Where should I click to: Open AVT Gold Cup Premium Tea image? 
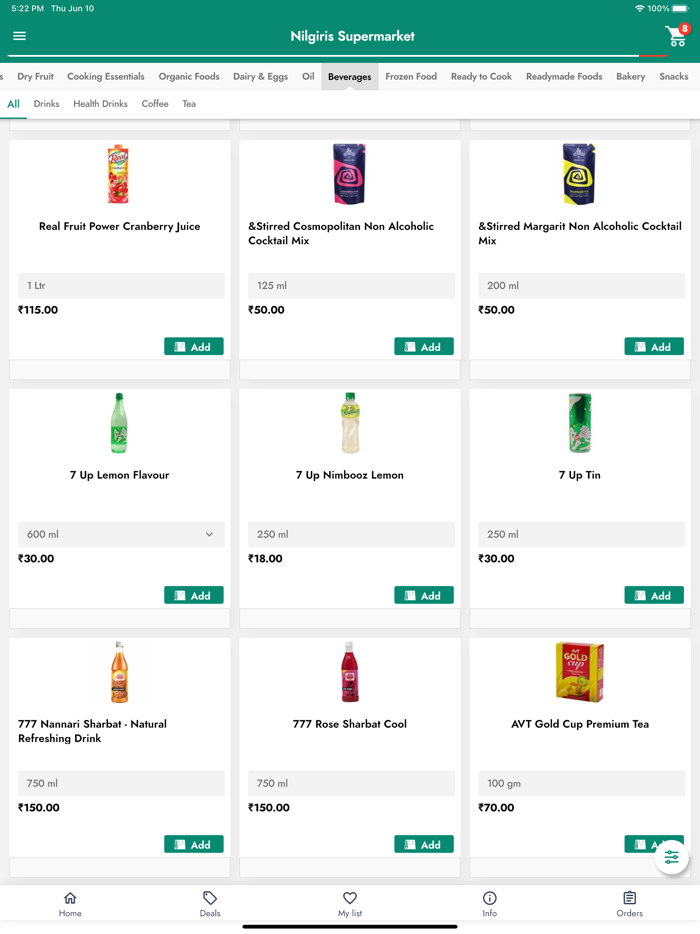tap(579, 672)
